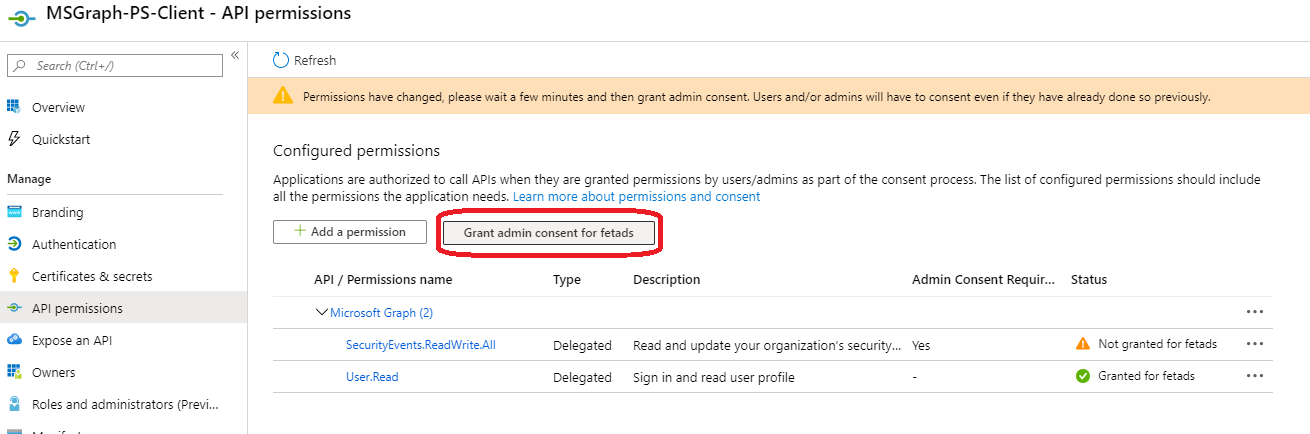Viewport: 1310px width, 434px height.
Task: Click the Branding icon in sidebar
Action: [x=14, y=212]
